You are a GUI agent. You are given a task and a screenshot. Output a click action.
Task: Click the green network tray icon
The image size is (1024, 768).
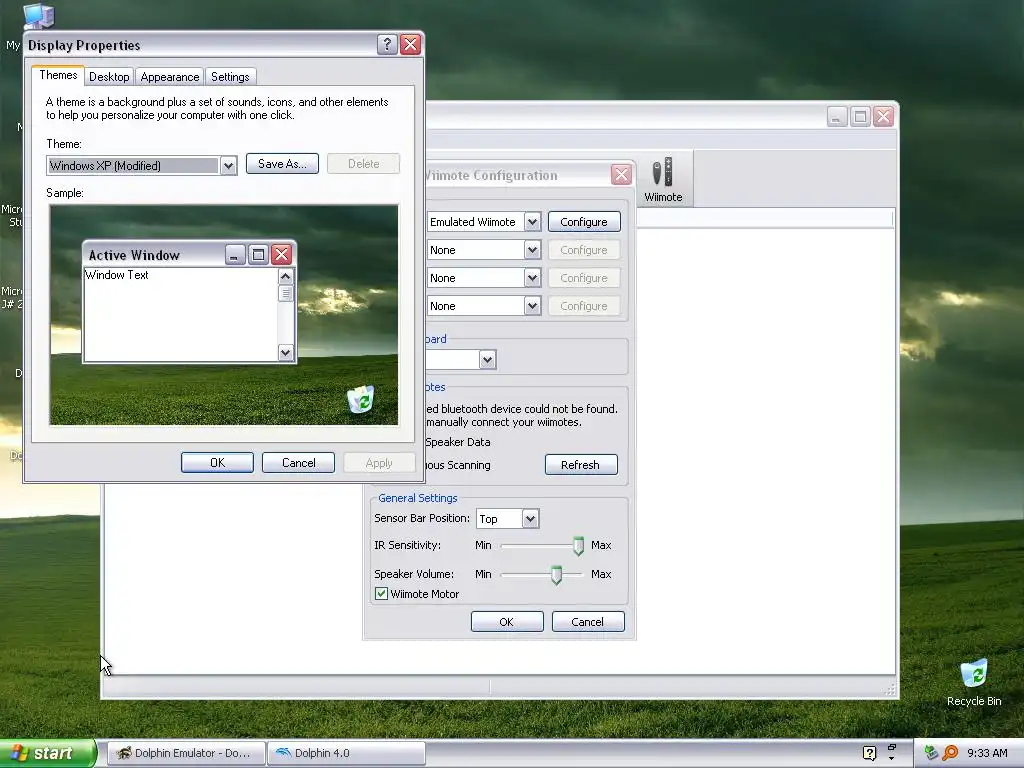click(x=931, y=753)
